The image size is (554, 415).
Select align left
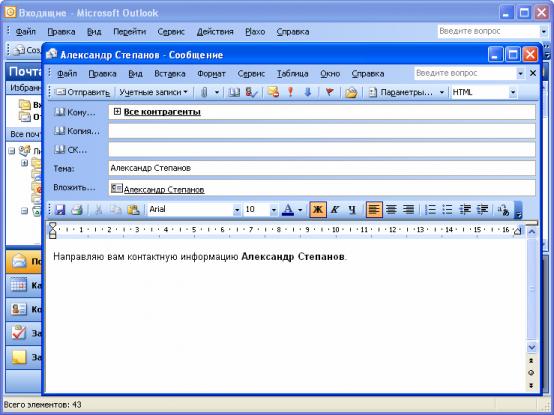pos(374,209)
